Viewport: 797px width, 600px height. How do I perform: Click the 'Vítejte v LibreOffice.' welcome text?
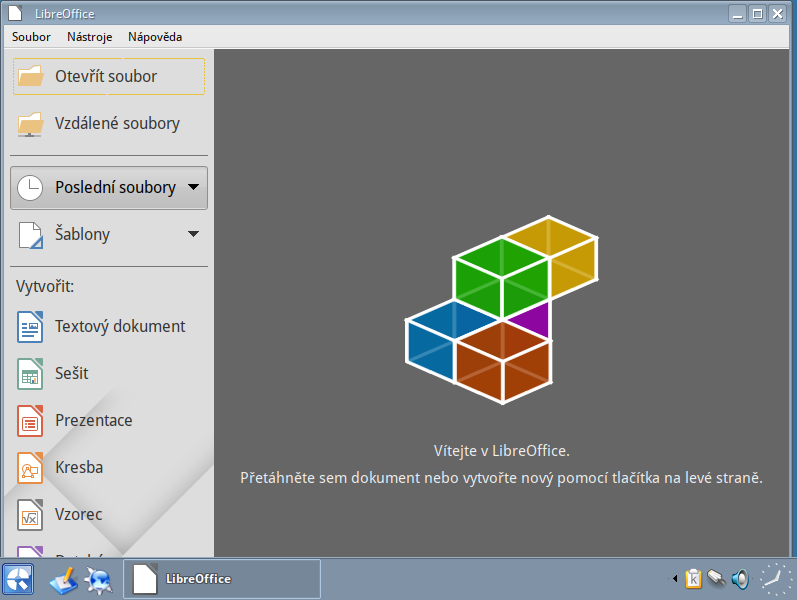tap(502, 451)
